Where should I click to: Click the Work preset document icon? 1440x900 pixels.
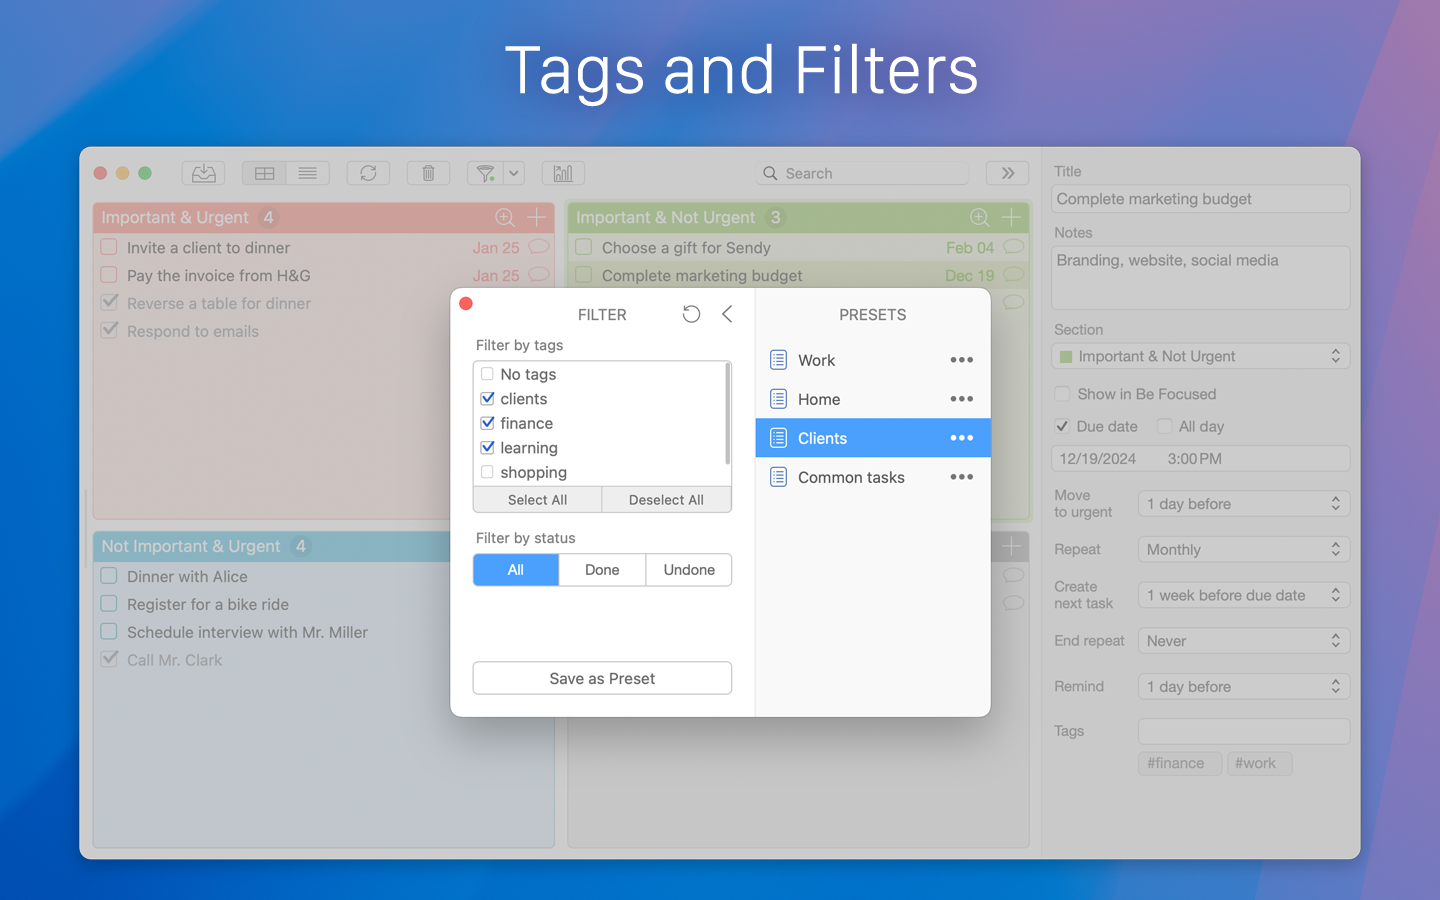[x=779, y=360]
